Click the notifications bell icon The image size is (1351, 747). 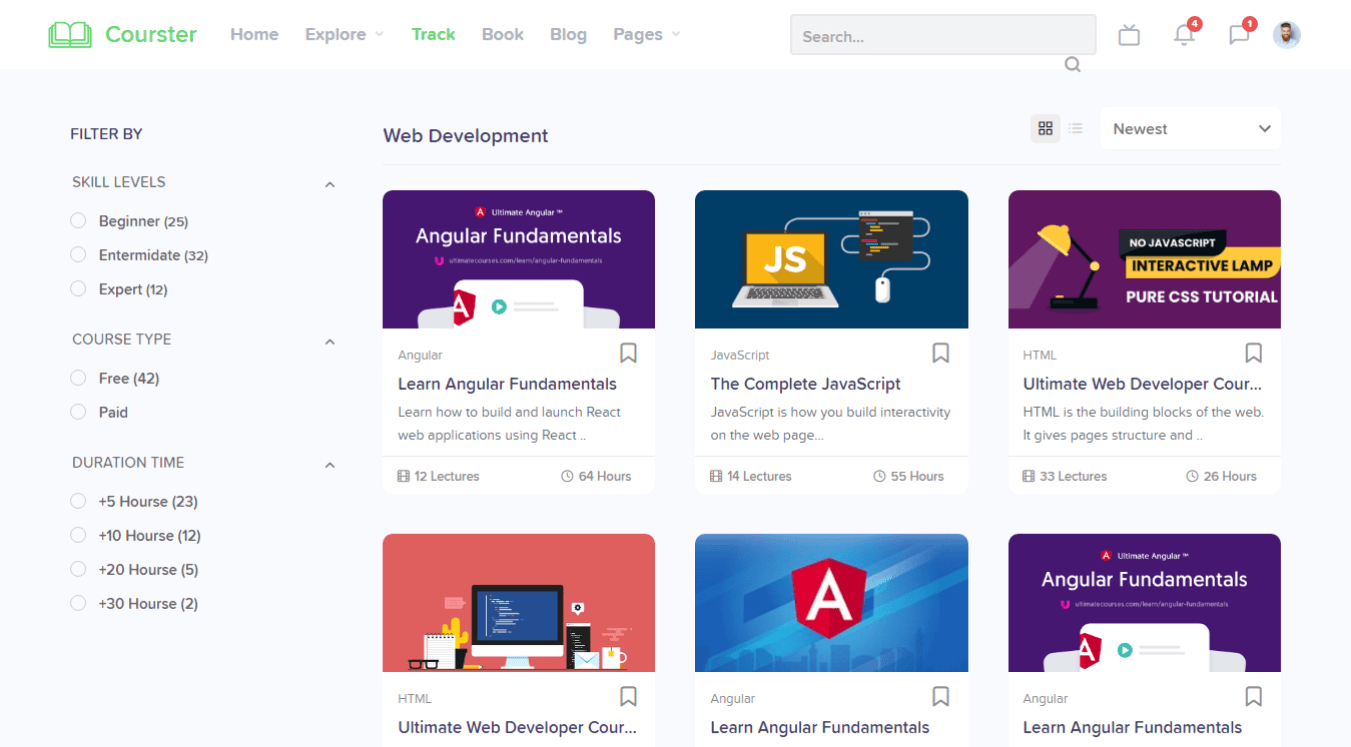click(1184, 35)
